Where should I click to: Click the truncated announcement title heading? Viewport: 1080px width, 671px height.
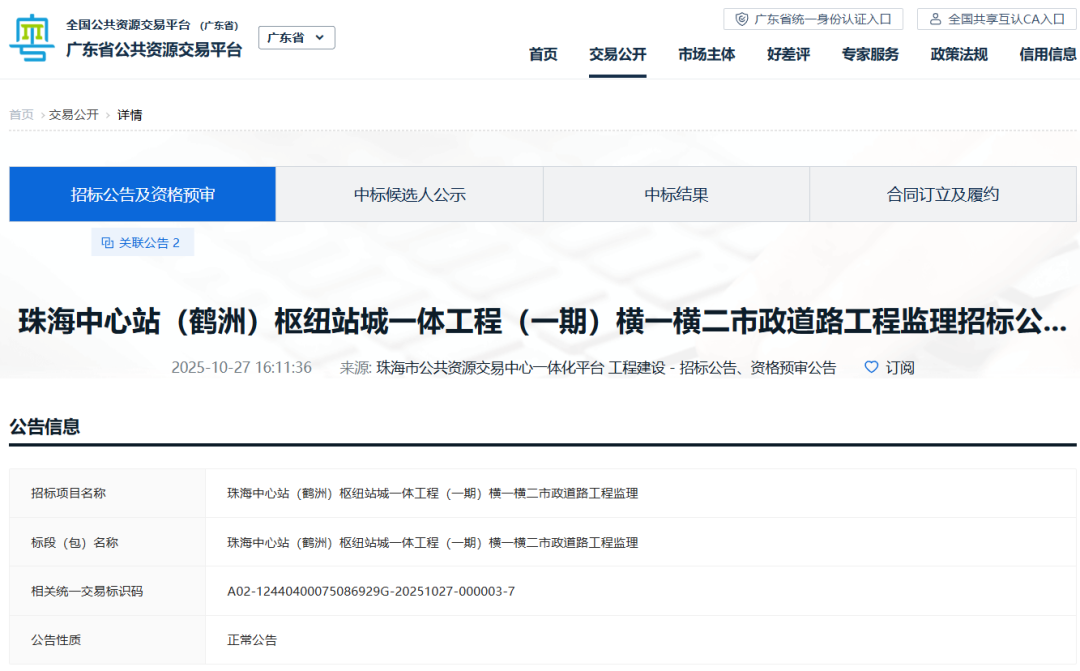point(542,322)
